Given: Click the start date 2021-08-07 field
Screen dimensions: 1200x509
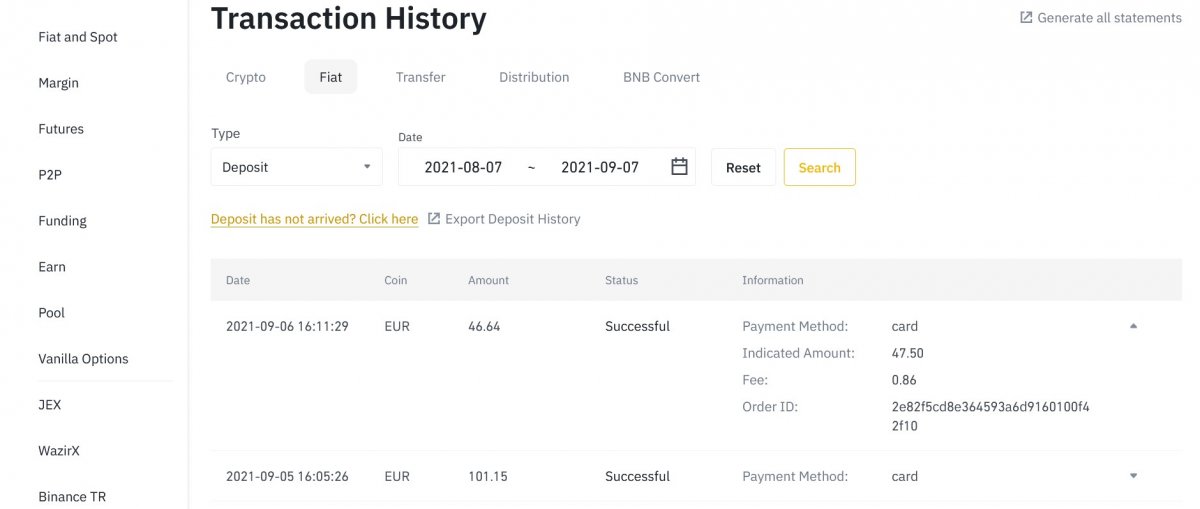Looking at the screenshot, I should (463, 167).
